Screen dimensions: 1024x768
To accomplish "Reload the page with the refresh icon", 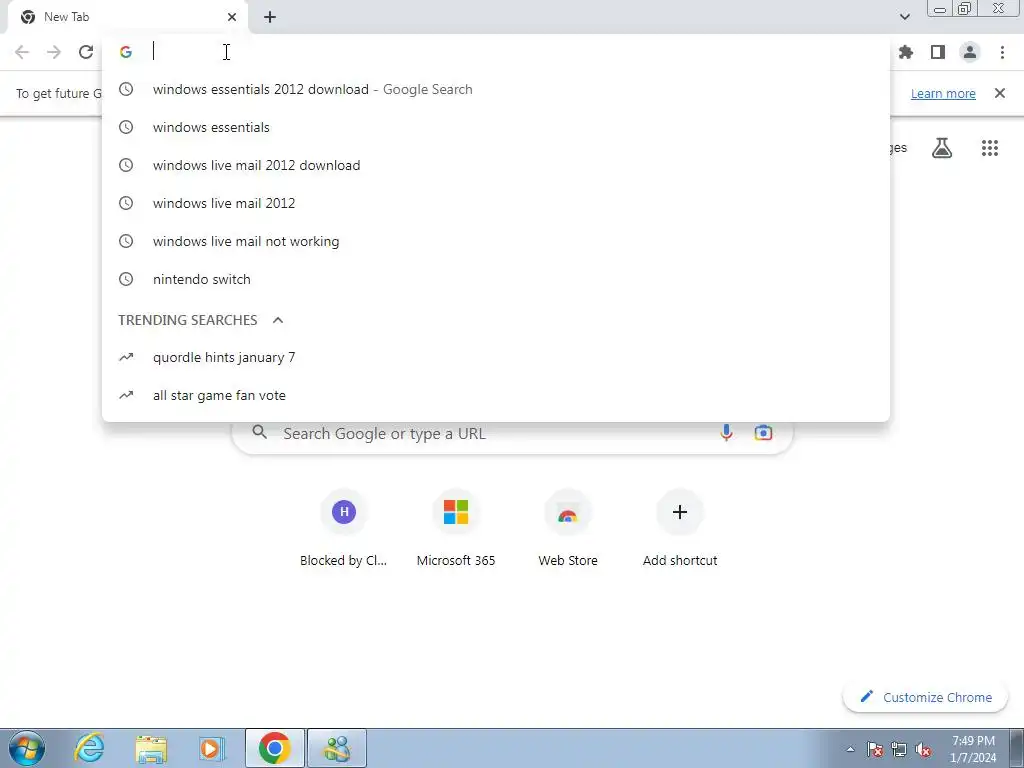I will coord(86,52).
